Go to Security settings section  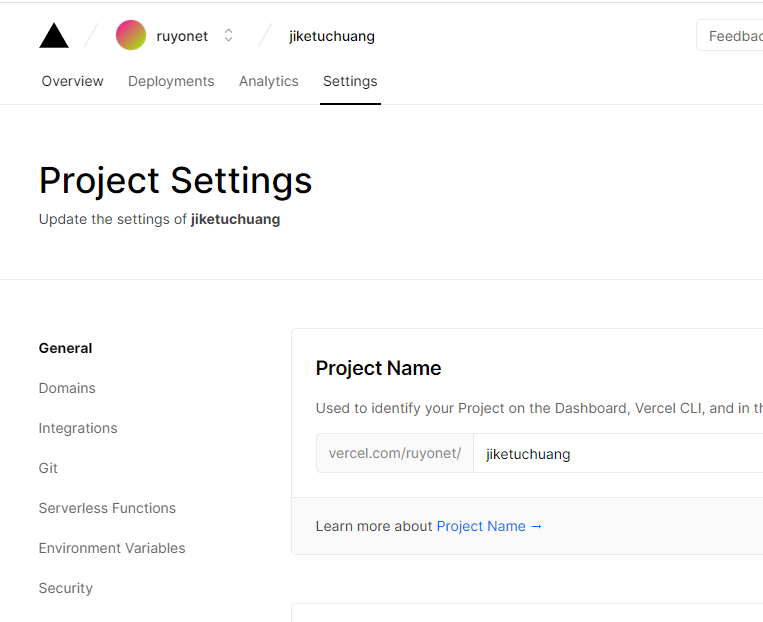65,588
